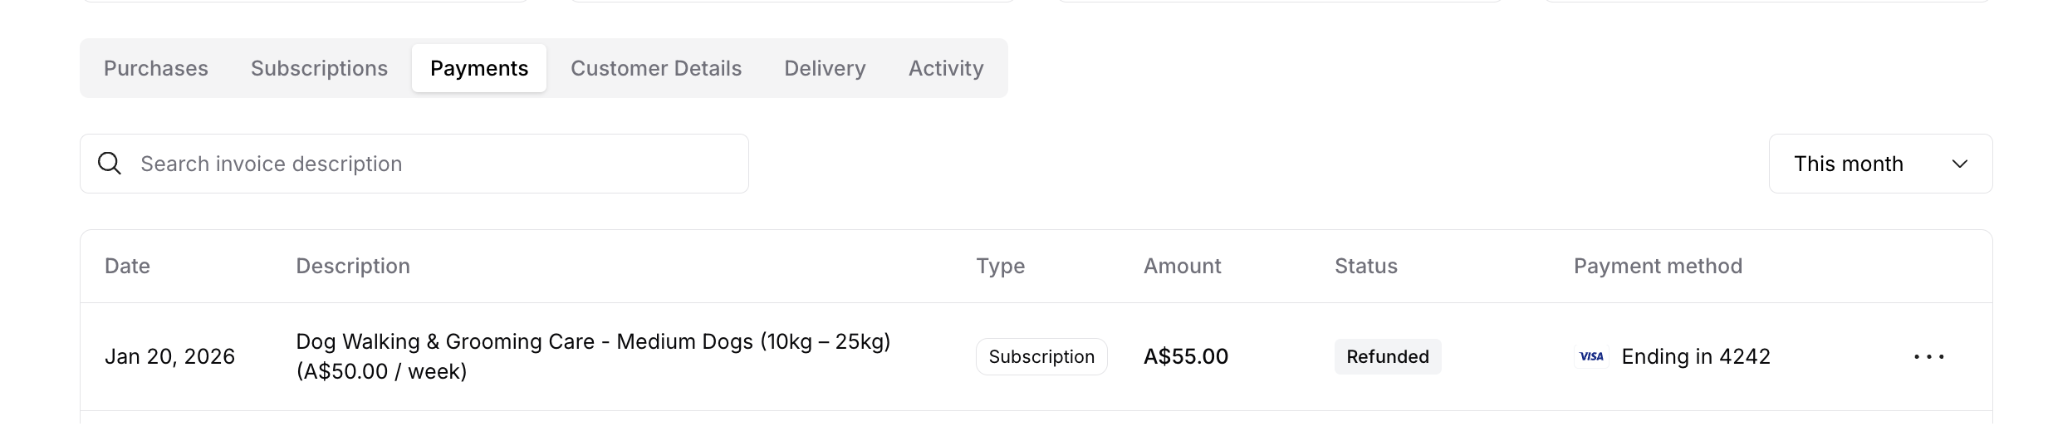Click the Status column header
Screen dimensions: 2048x424
(1365, 266)
